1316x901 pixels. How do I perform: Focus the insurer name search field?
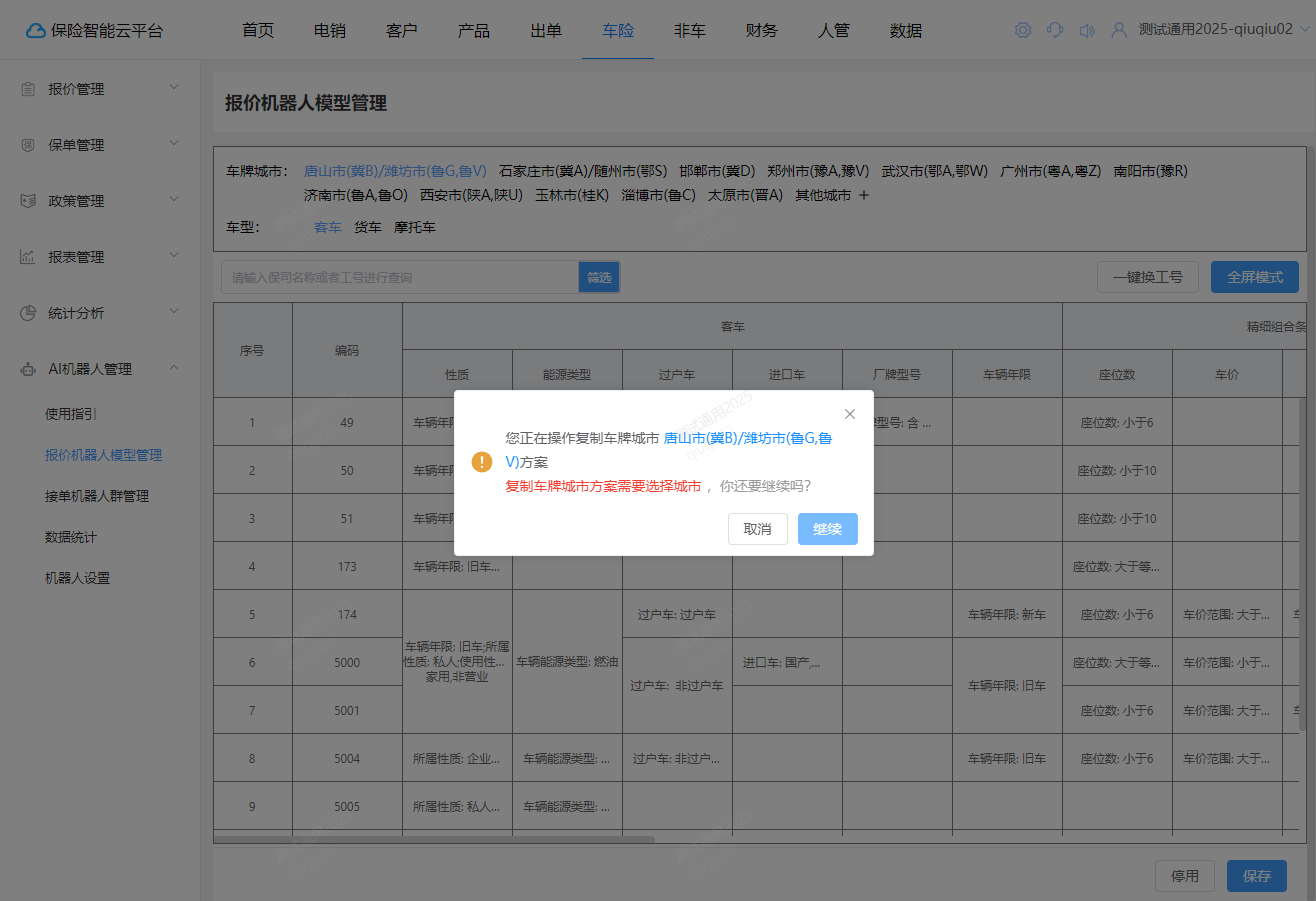tap(400, 277)
